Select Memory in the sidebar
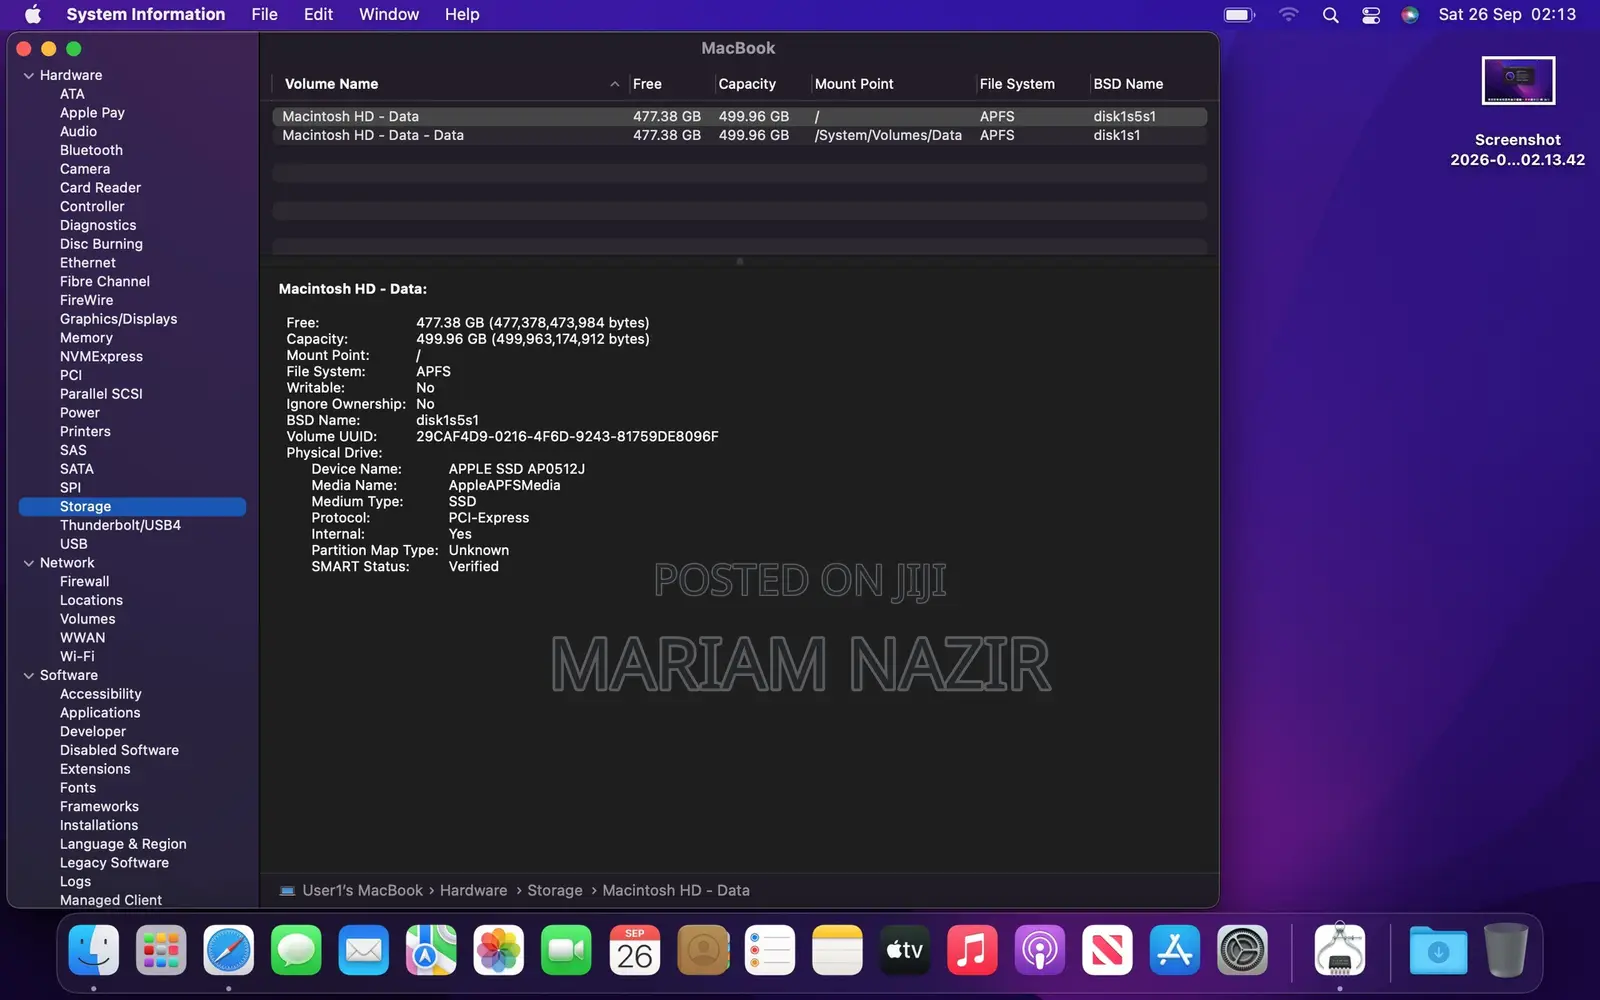 86,338
